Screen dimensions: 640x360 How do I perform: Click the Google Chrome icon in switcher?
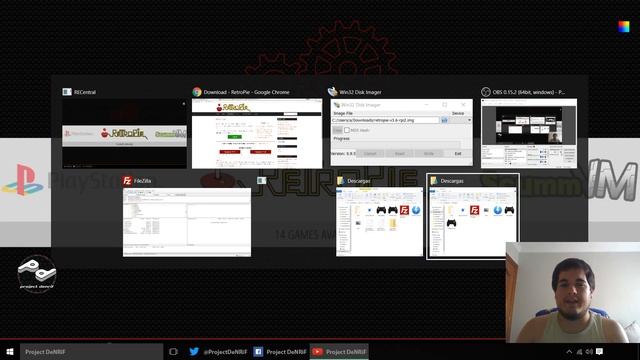point(197,92)
